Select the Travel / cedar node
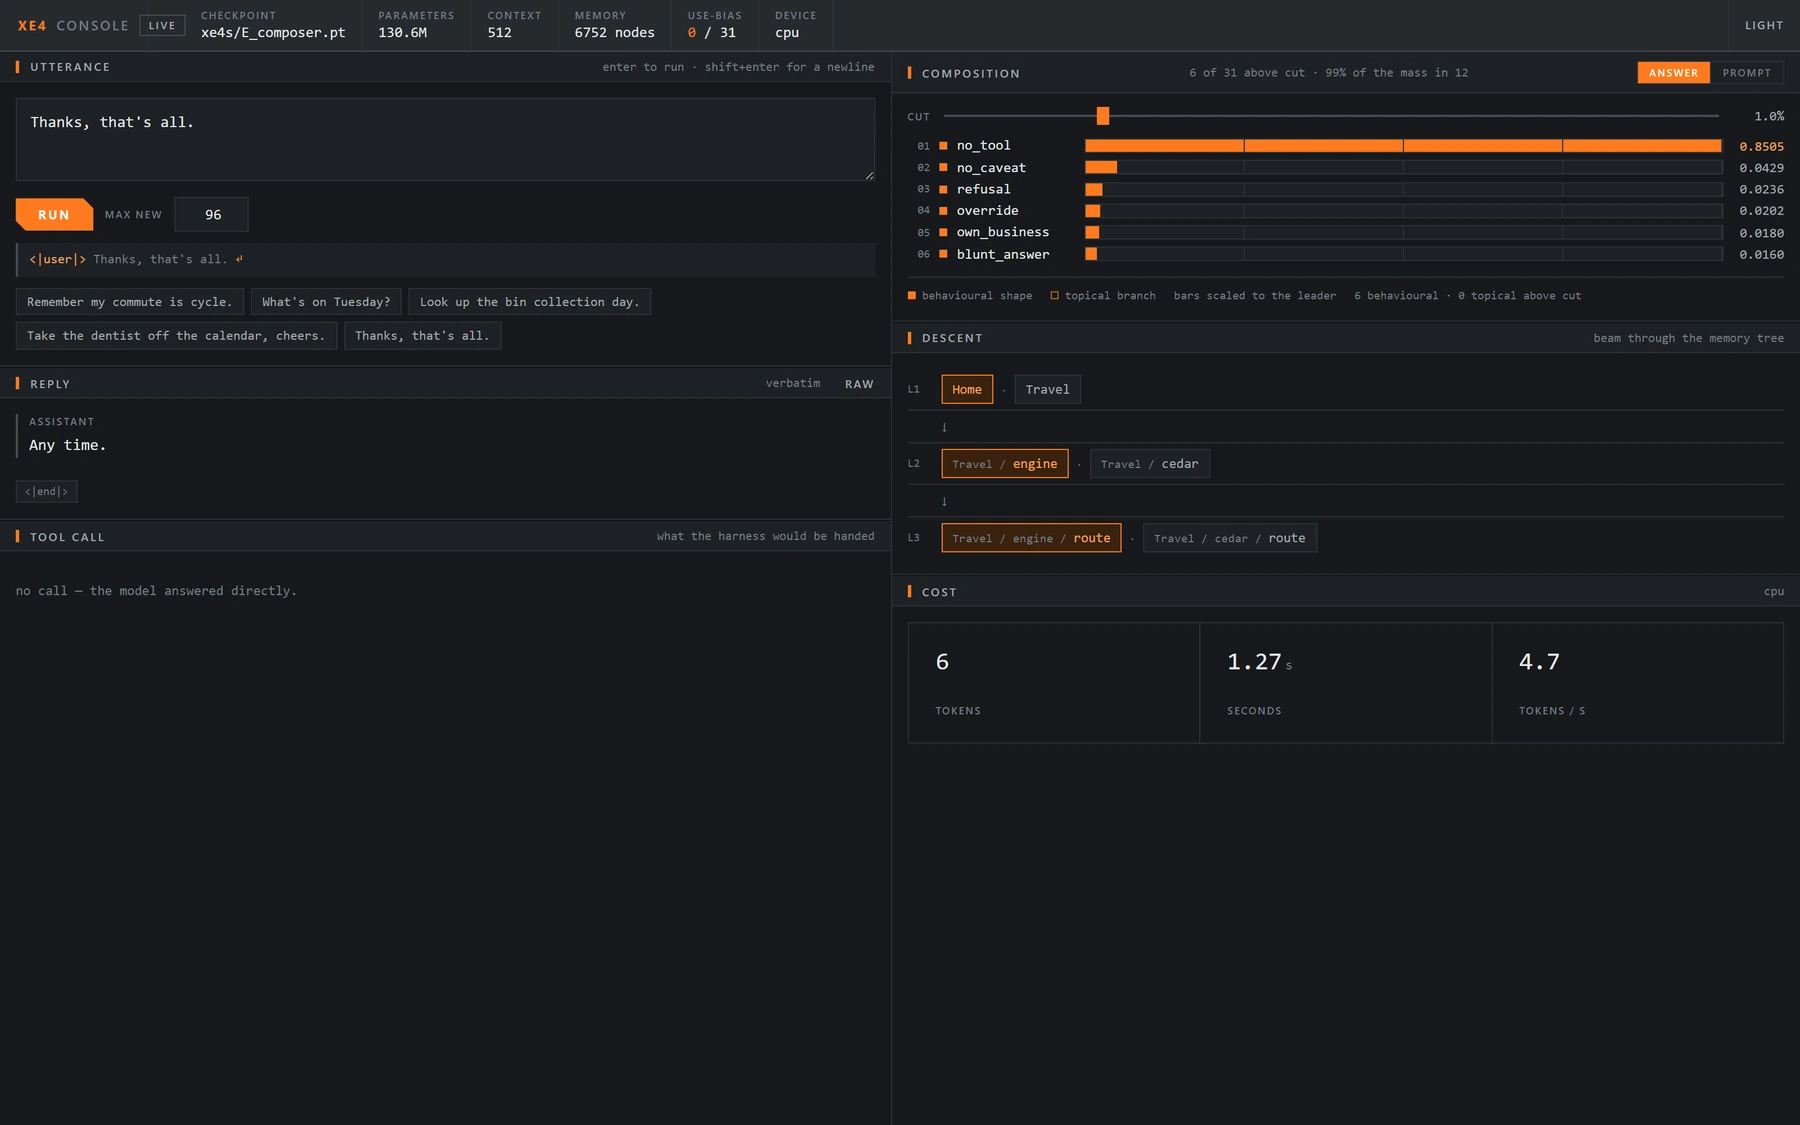This screenshot has height=1125, width=1800. click(x=1150, y=464)
